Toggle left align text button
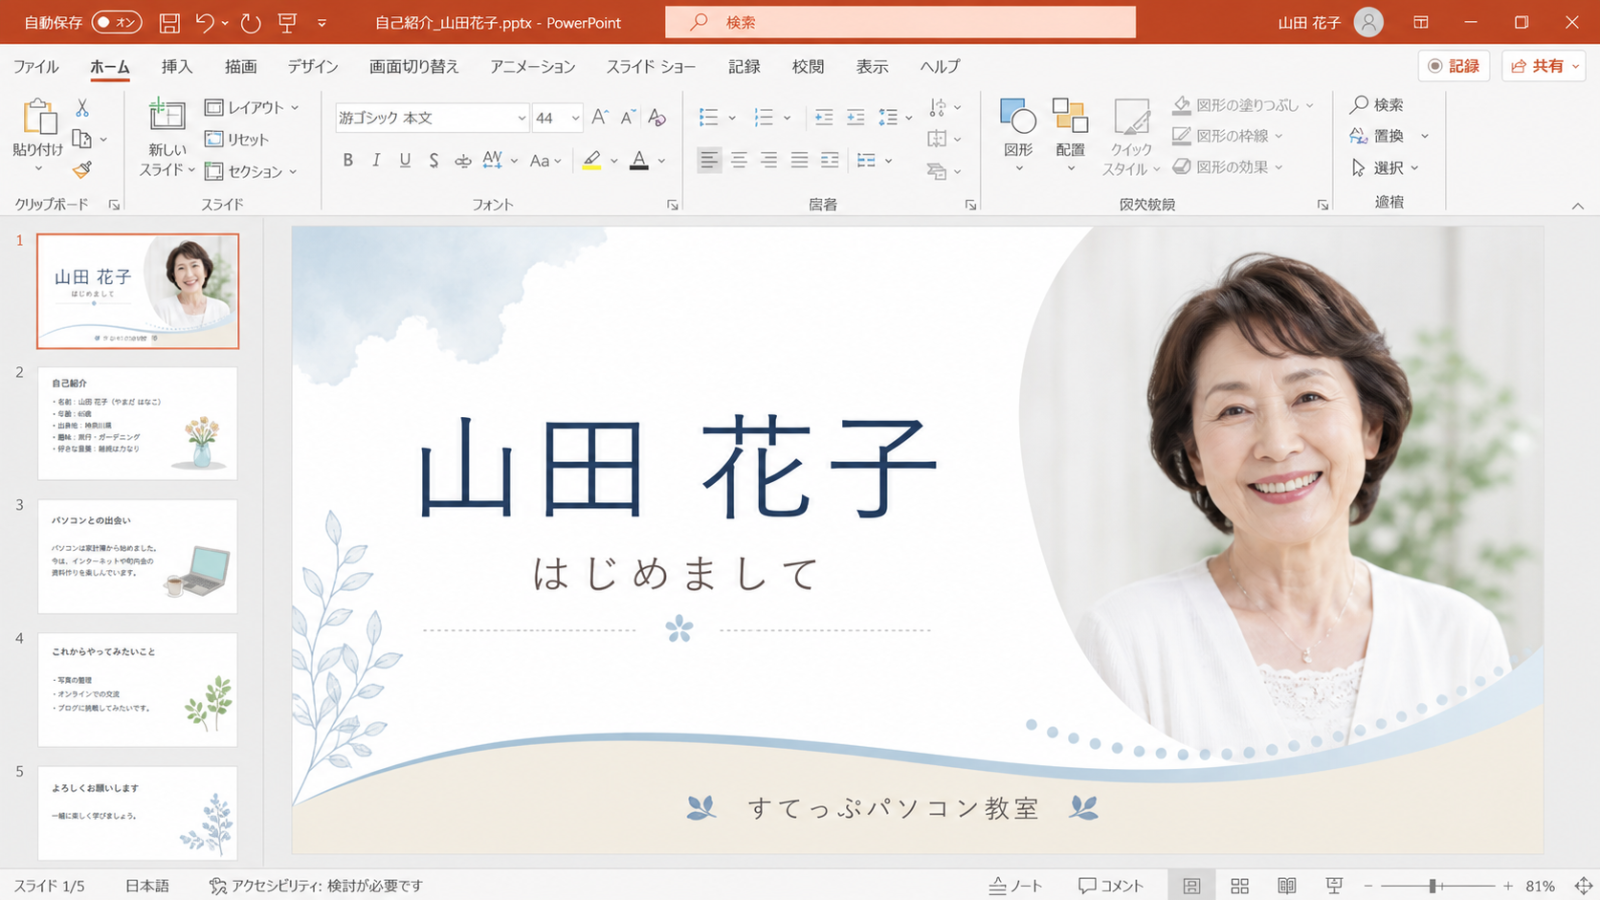The image size is (1600, 900). pyautogui.click(x=709, y=160)
